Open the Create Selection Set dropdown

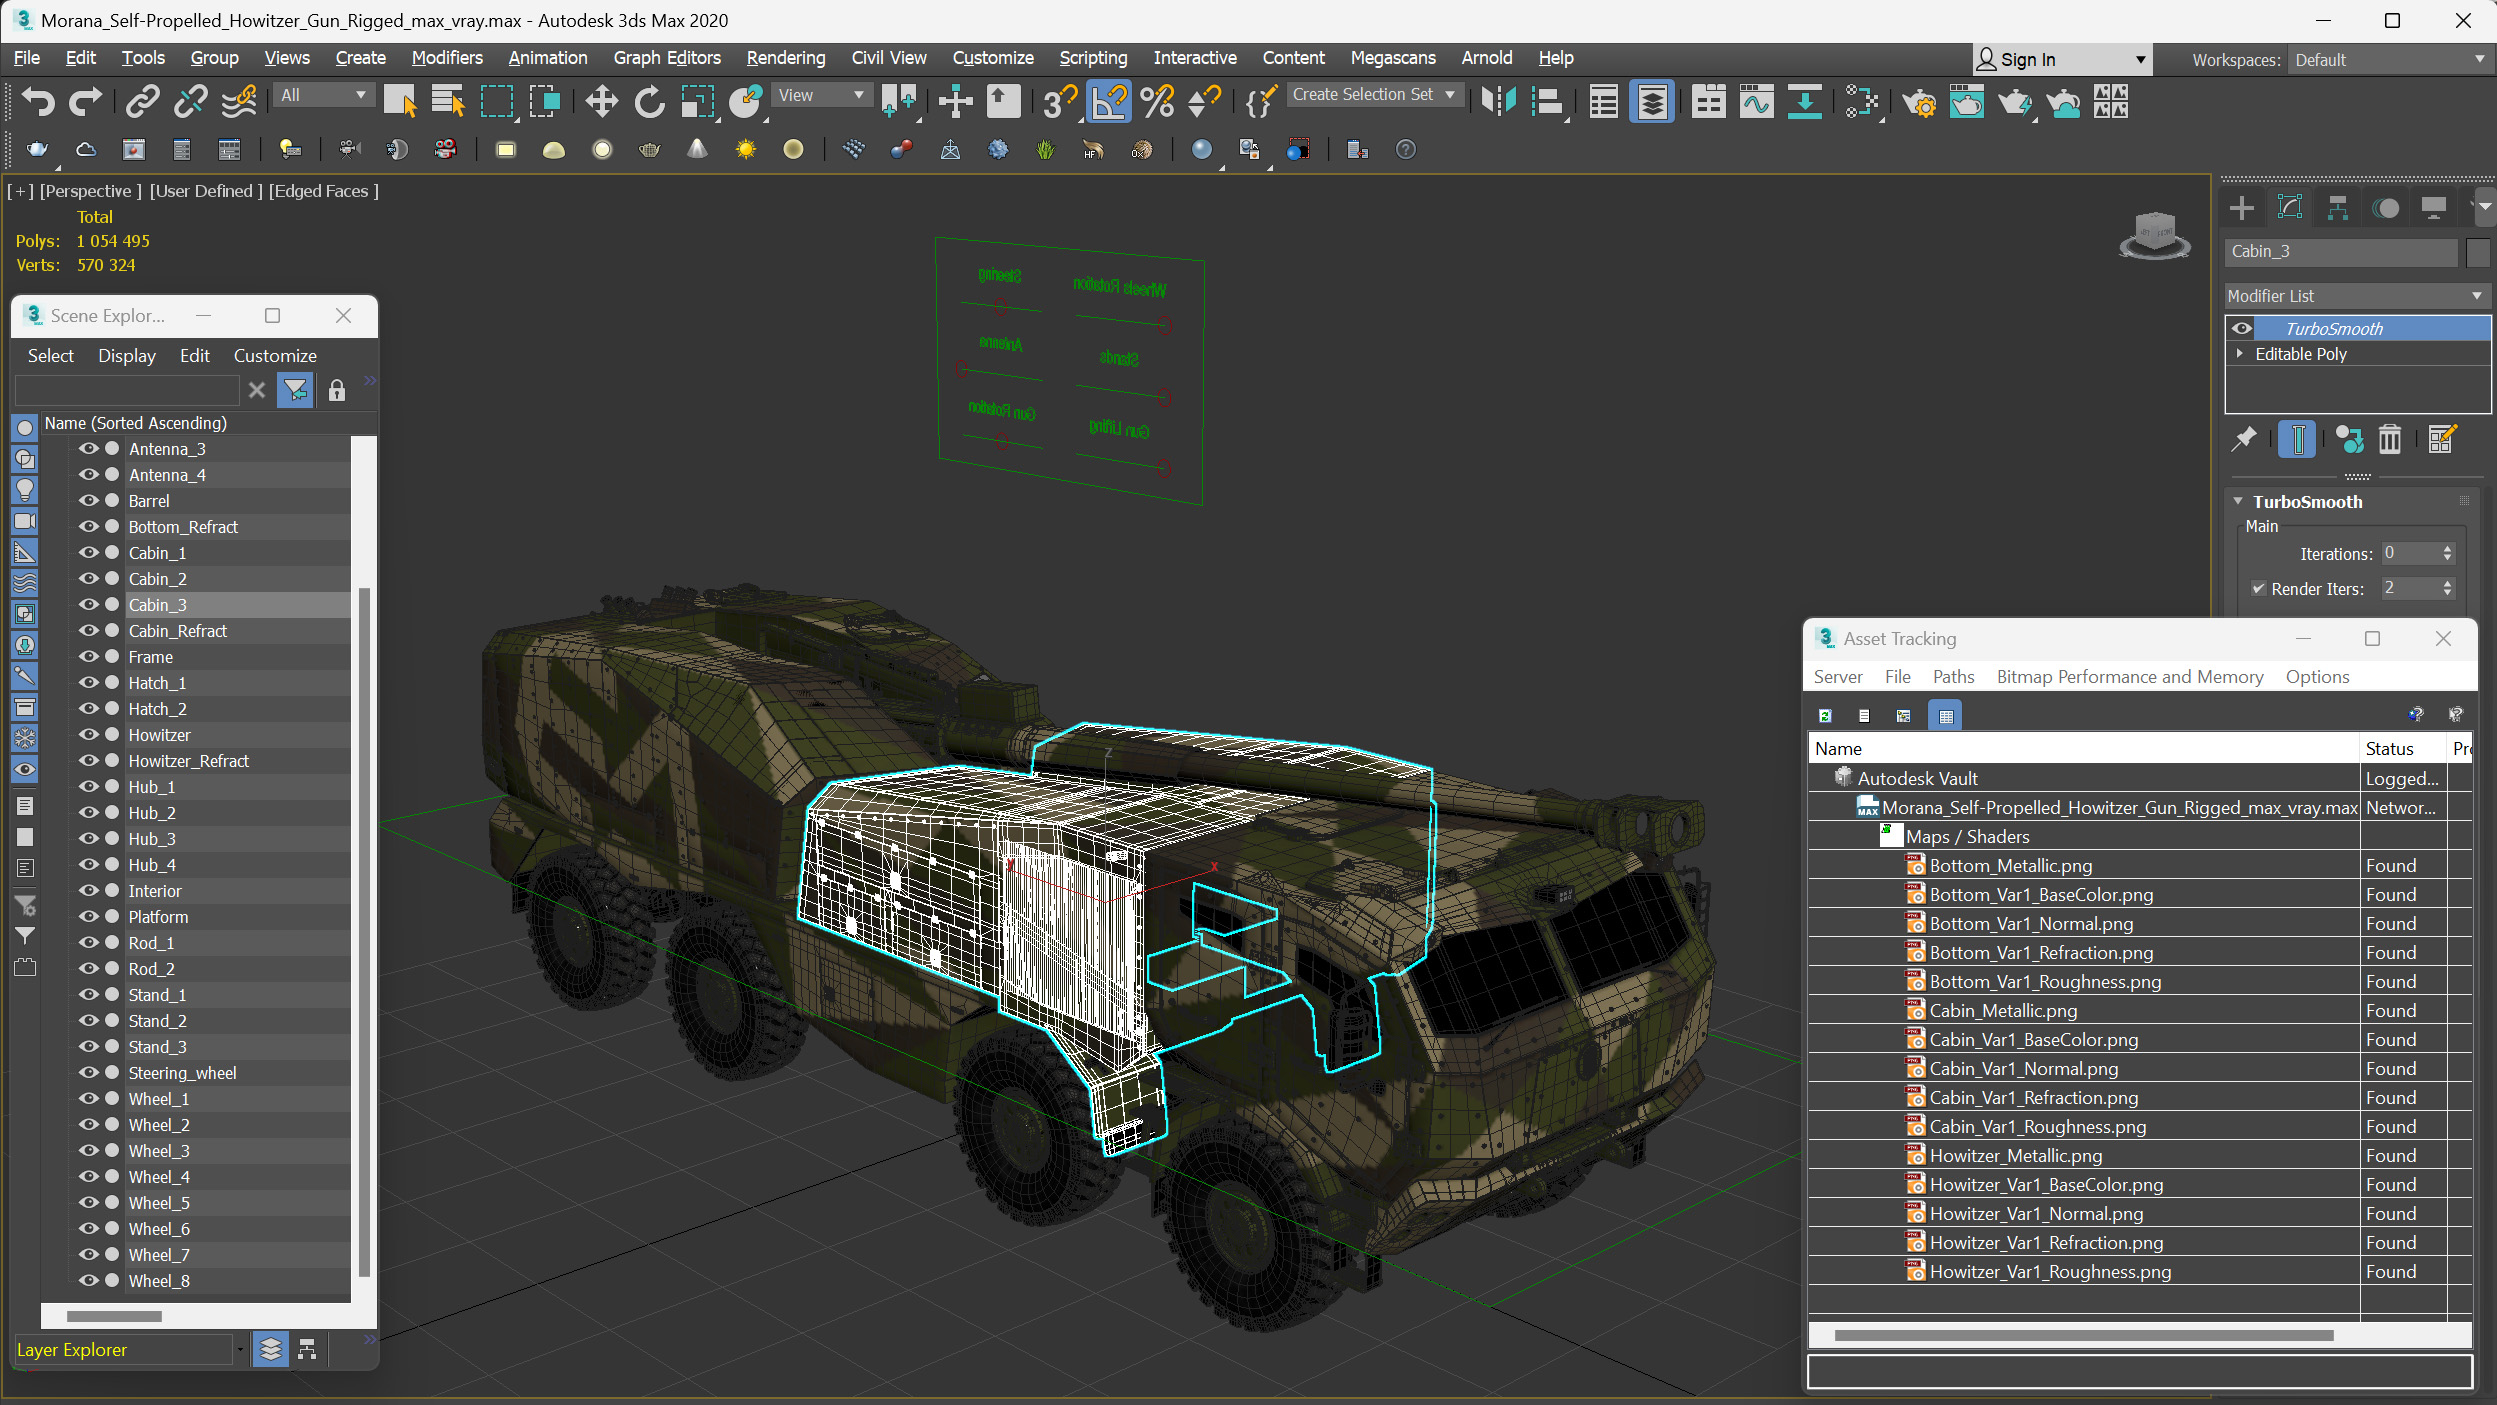[x=1450, y=94]
